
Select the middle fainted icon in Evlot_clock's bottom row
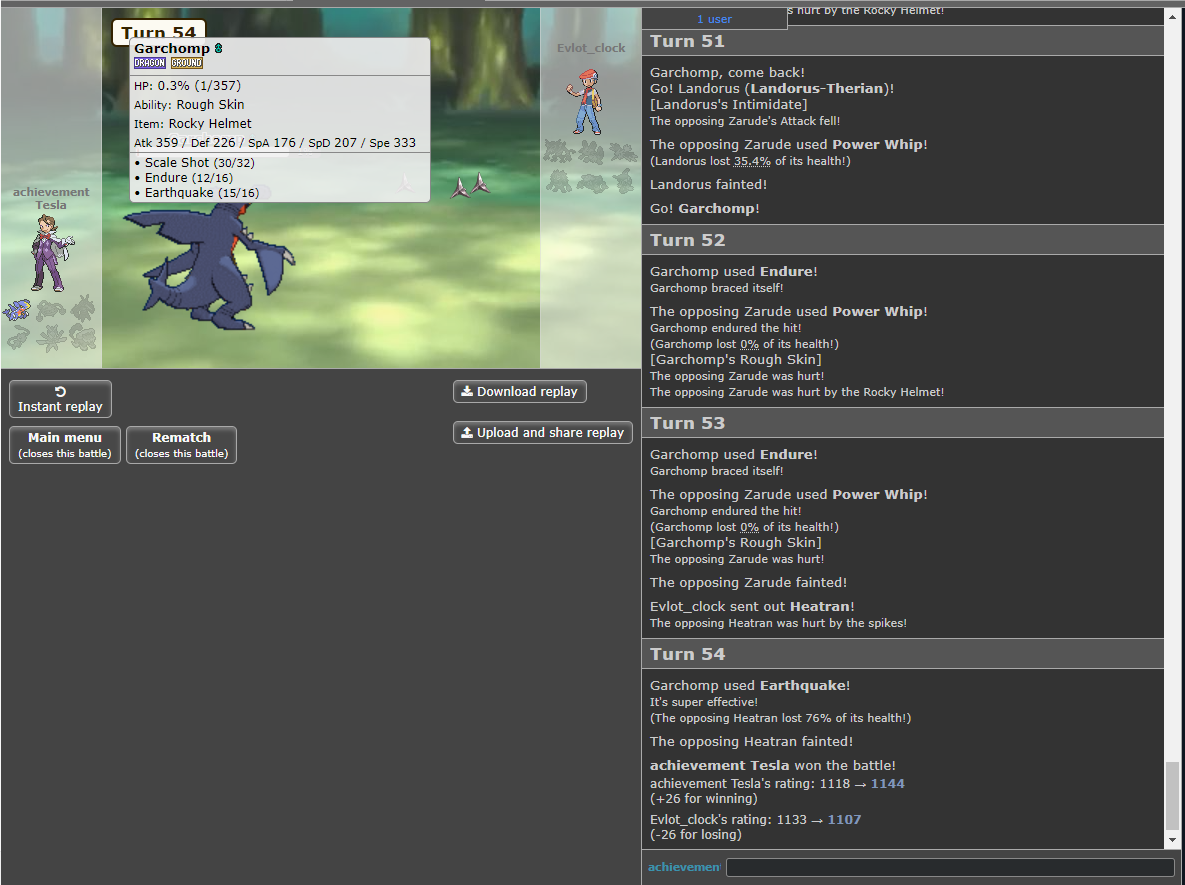pyautogui.click(x=591, y=181)
